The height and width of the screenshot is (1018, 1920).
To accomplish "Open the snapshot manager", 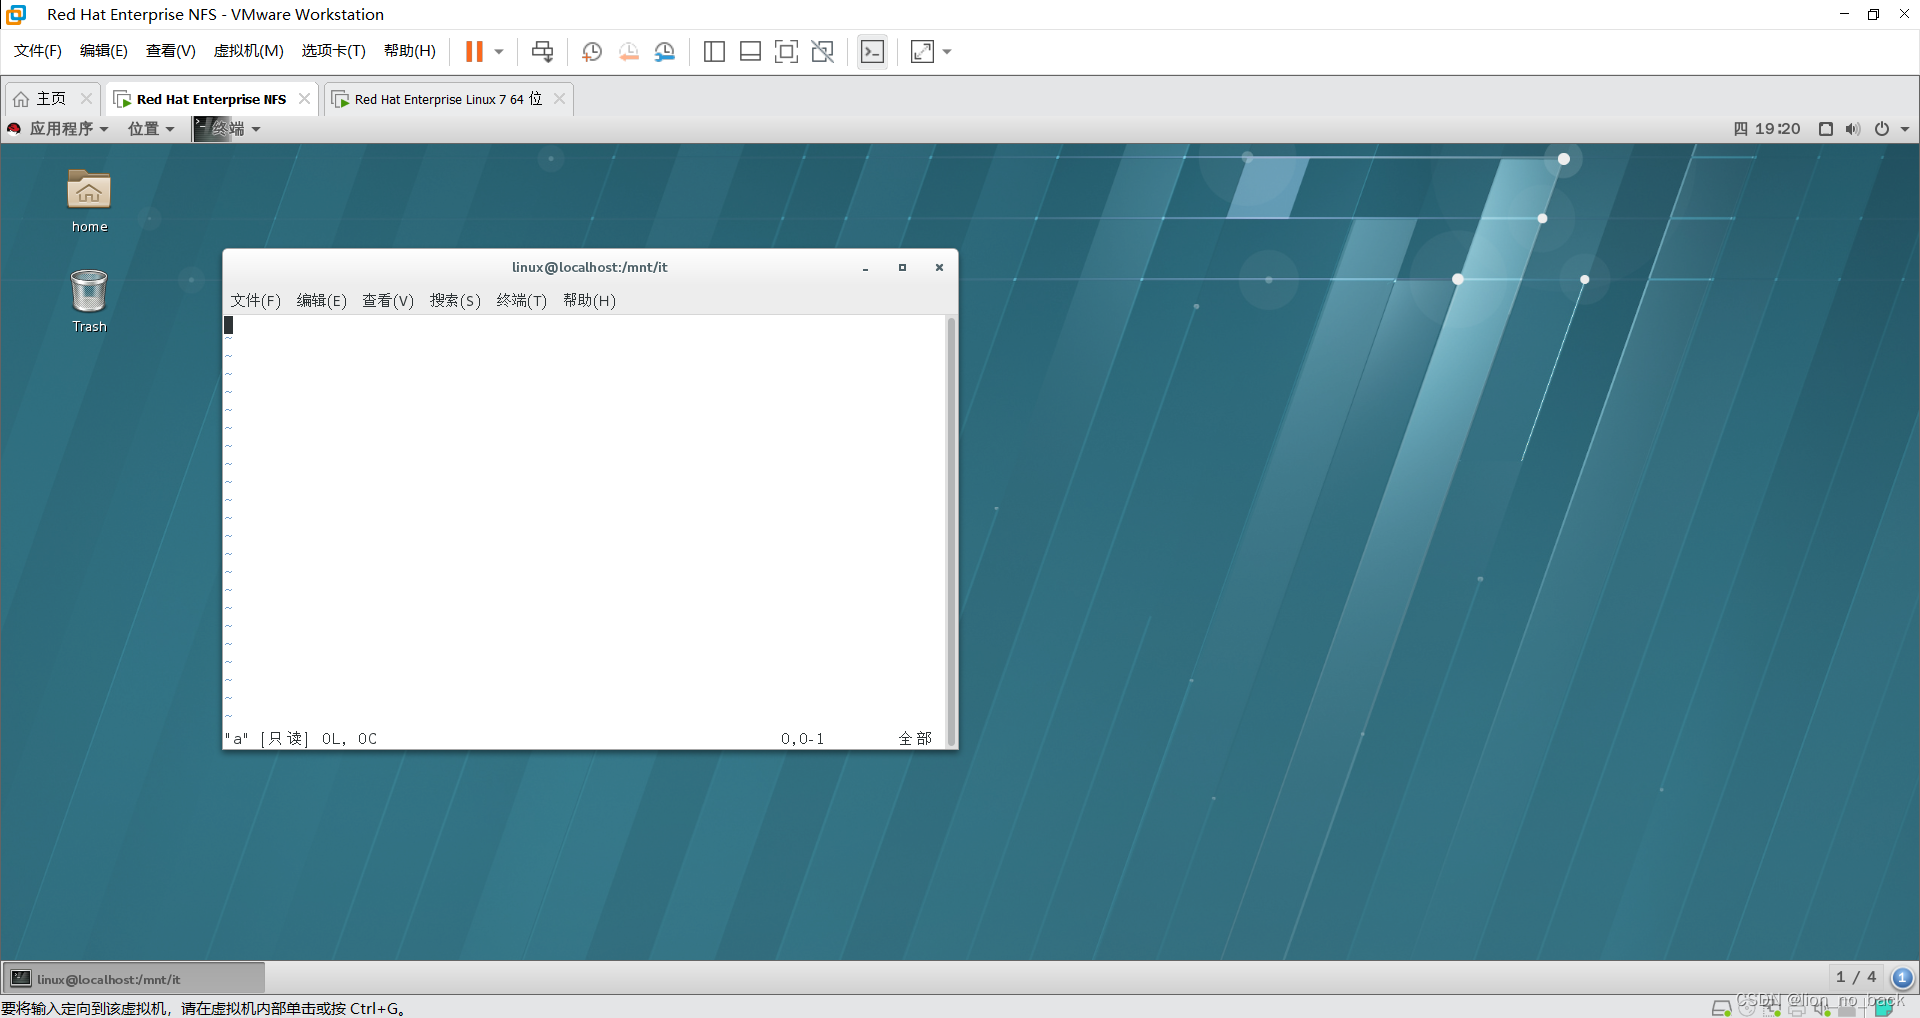I will click(665, 51).
